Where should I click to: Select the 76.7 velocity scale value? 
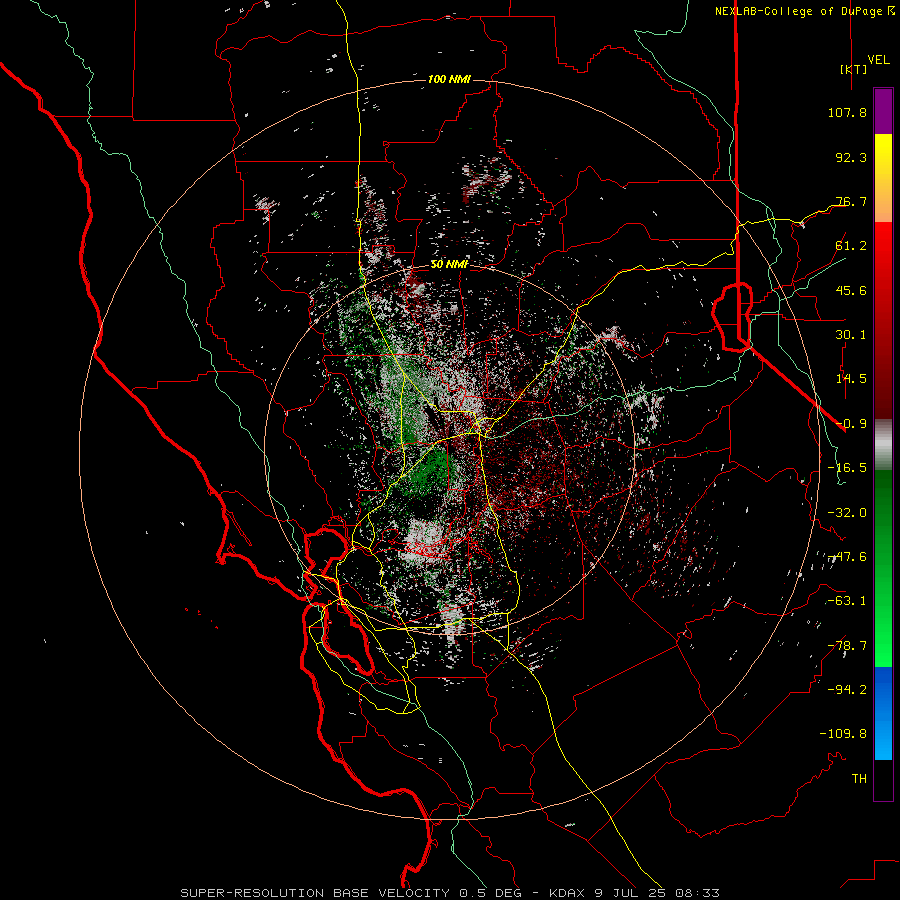(x=851, y=201)
